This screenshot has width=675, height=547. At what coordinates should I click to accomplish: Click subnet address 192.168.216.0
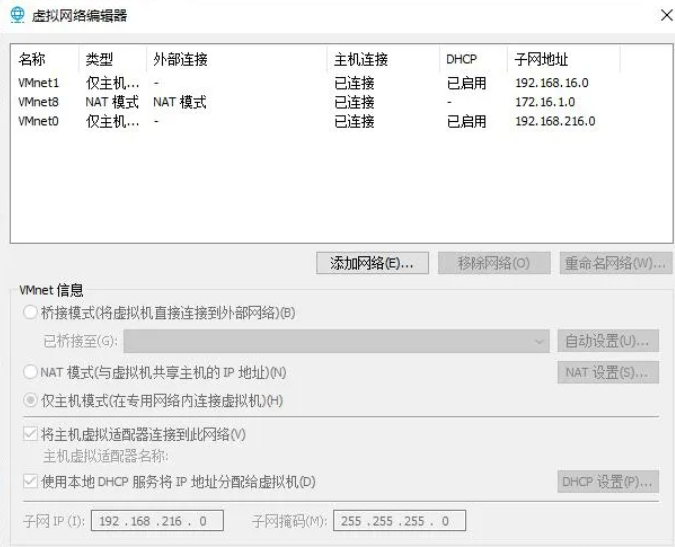point(555,121)
